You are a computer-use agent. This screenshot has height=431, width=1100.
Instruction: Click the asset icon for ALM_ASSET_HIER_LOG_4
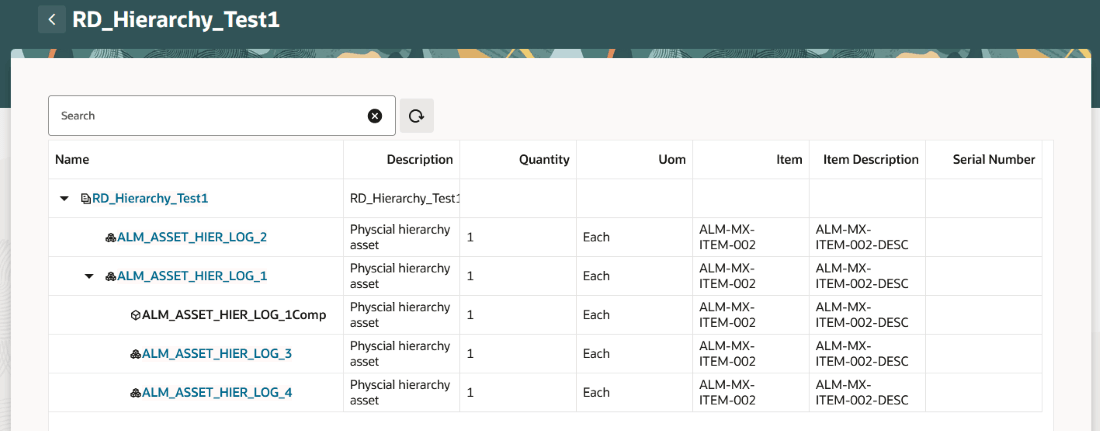point(135,393)
